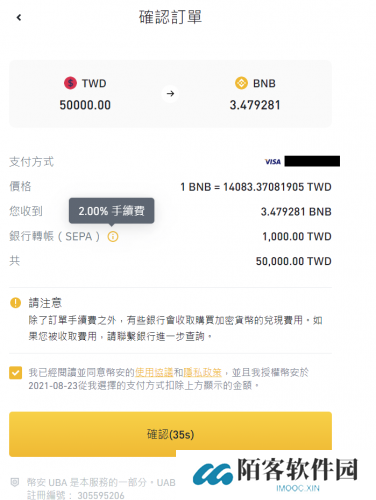Click the red TWD currency icon
The height and width of the screenshot is (500, 376).
point(70,83)
